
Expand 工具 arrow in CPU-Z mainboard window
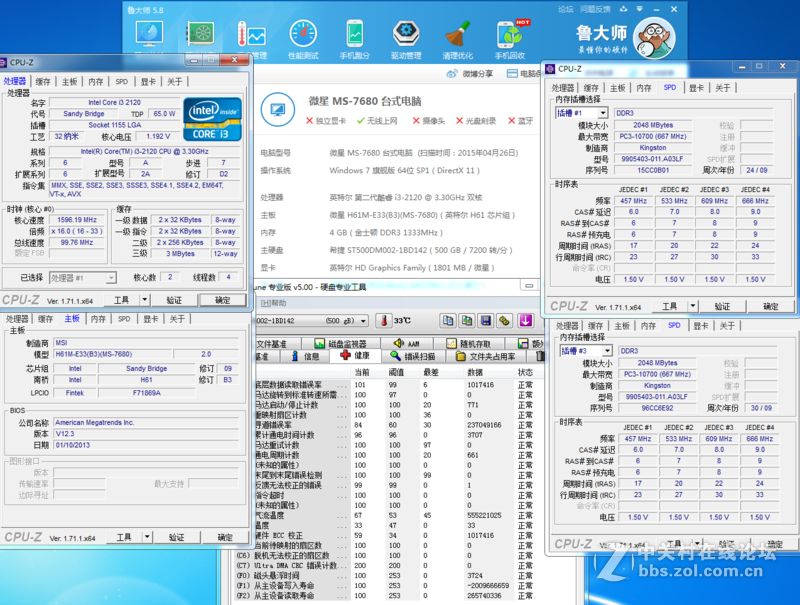coord(147,537)
